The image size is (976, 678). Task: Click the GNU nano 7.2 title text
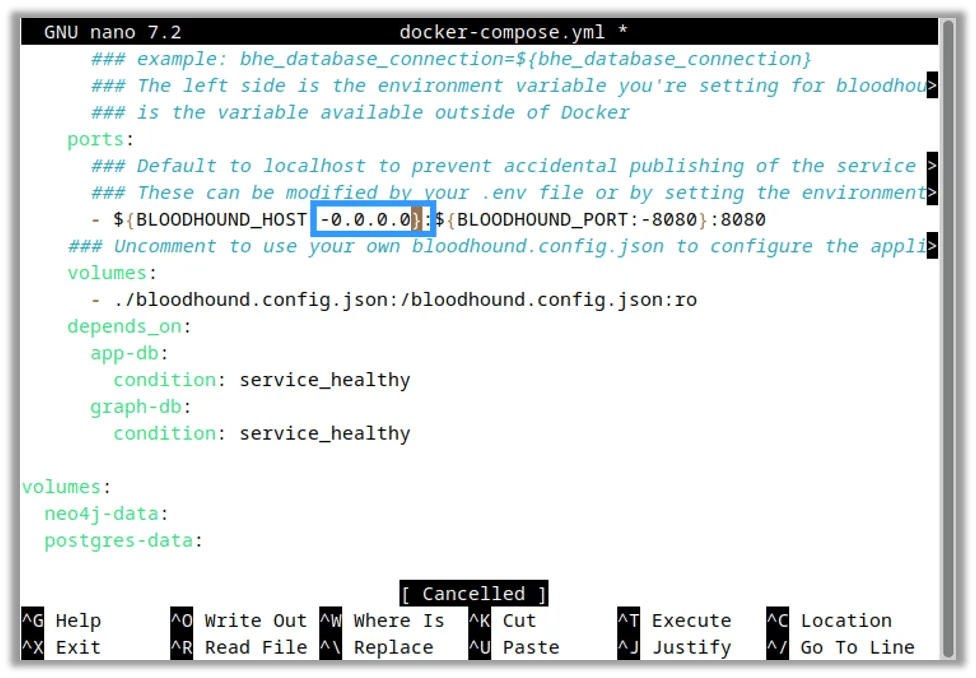(x=113, y=32)
